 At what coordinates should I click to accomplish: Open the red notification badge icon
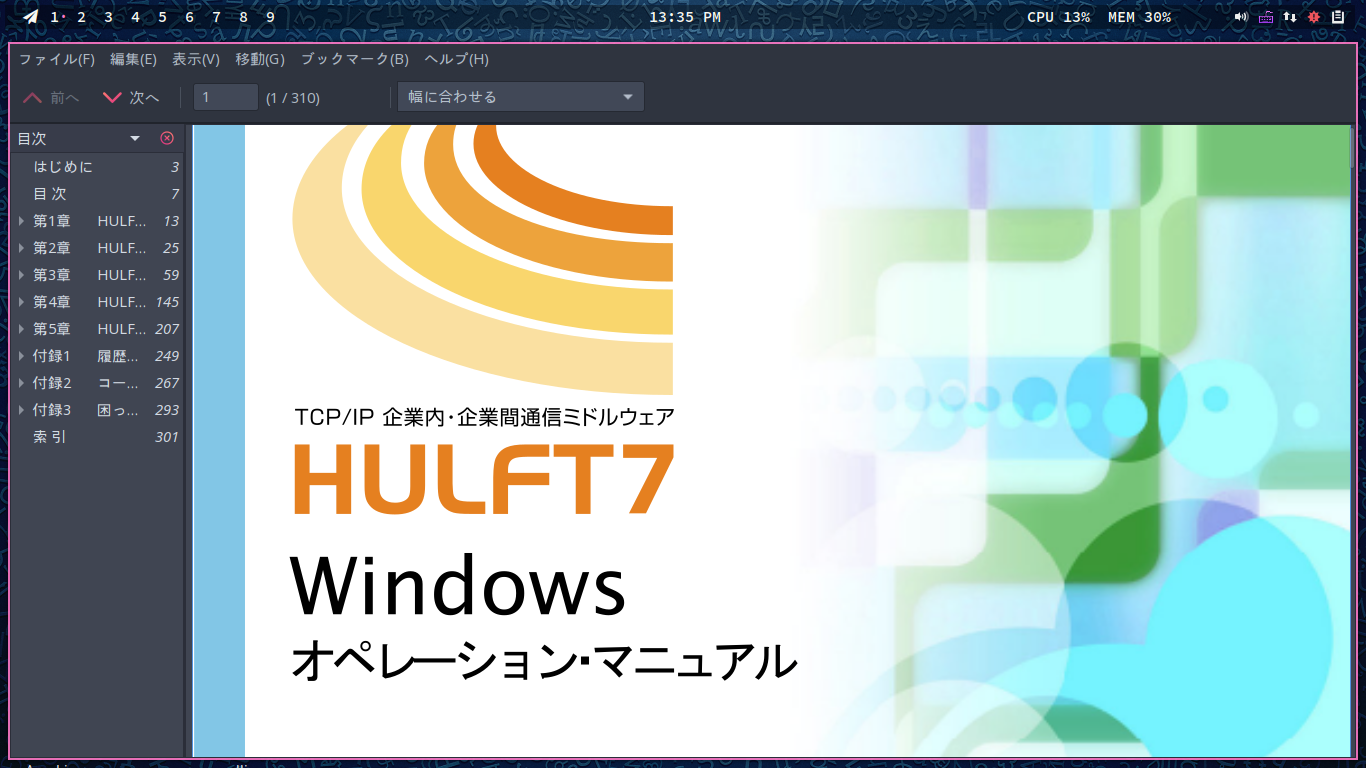tap(1314, 17)
